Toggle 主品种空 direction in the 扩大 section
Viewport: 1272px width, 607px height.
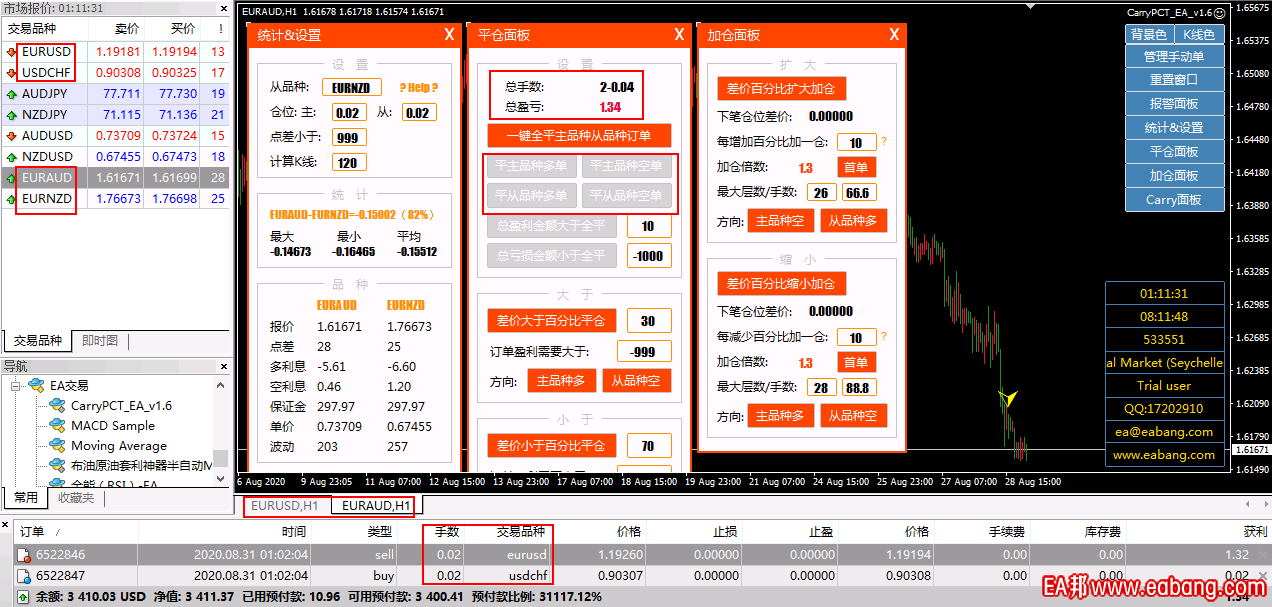click(780, 221)
